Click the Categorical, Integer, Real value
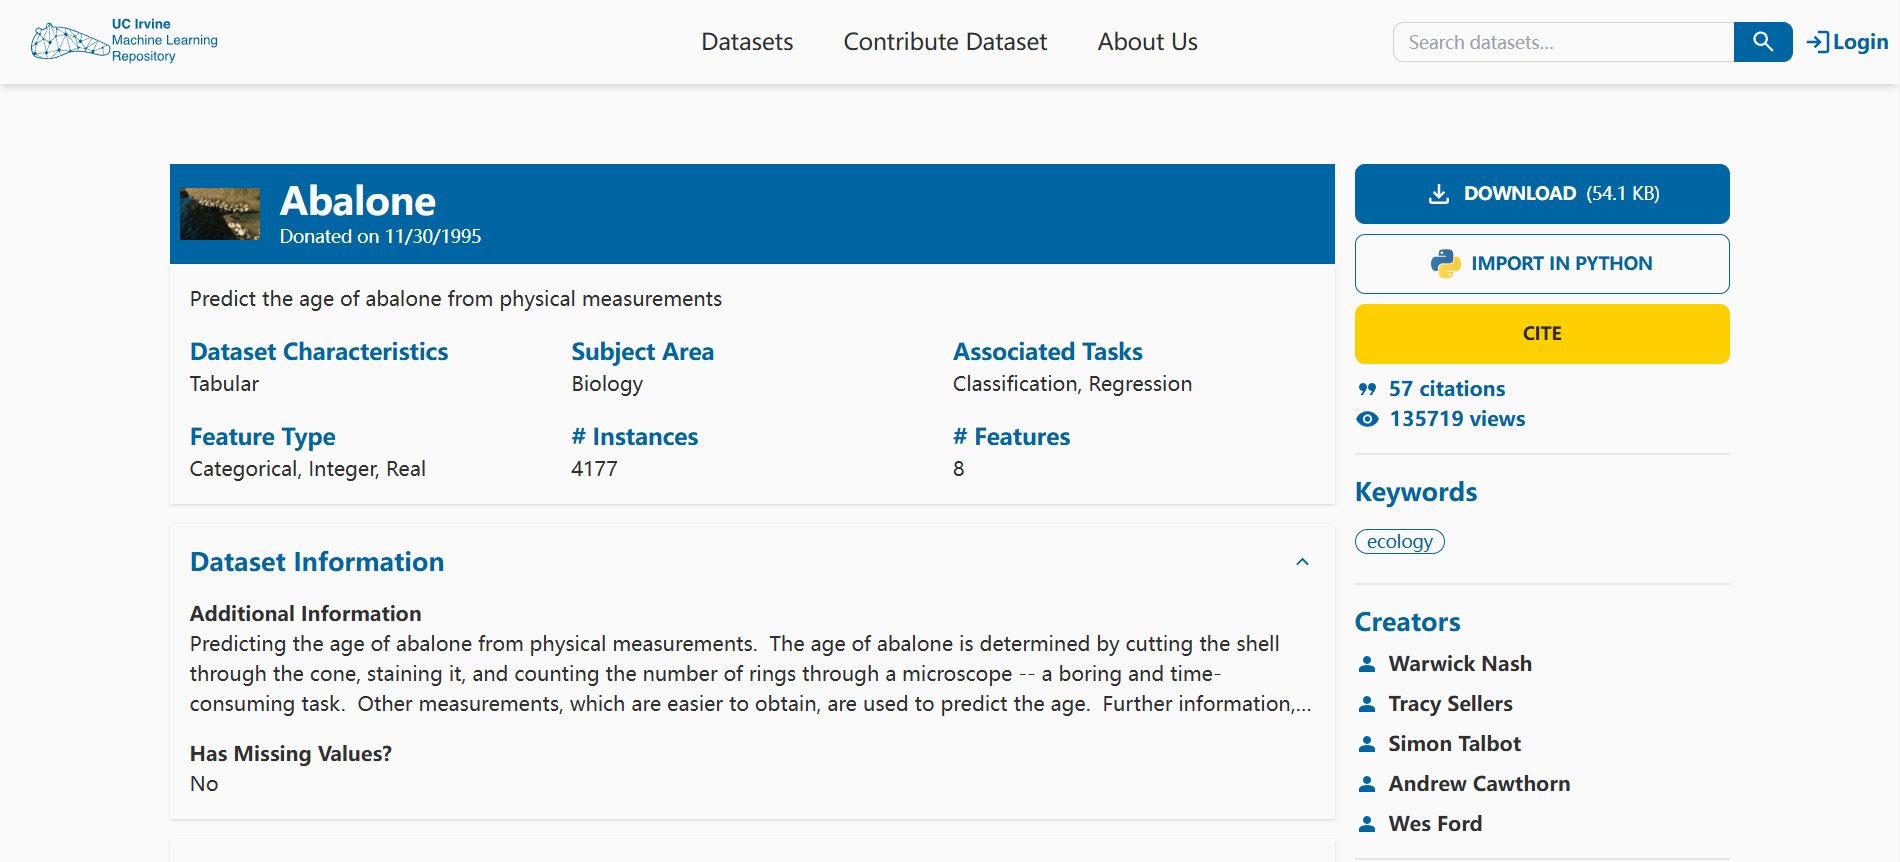Screen dimensions: 1900x862 pyautogui.click(x=308, y=469)
